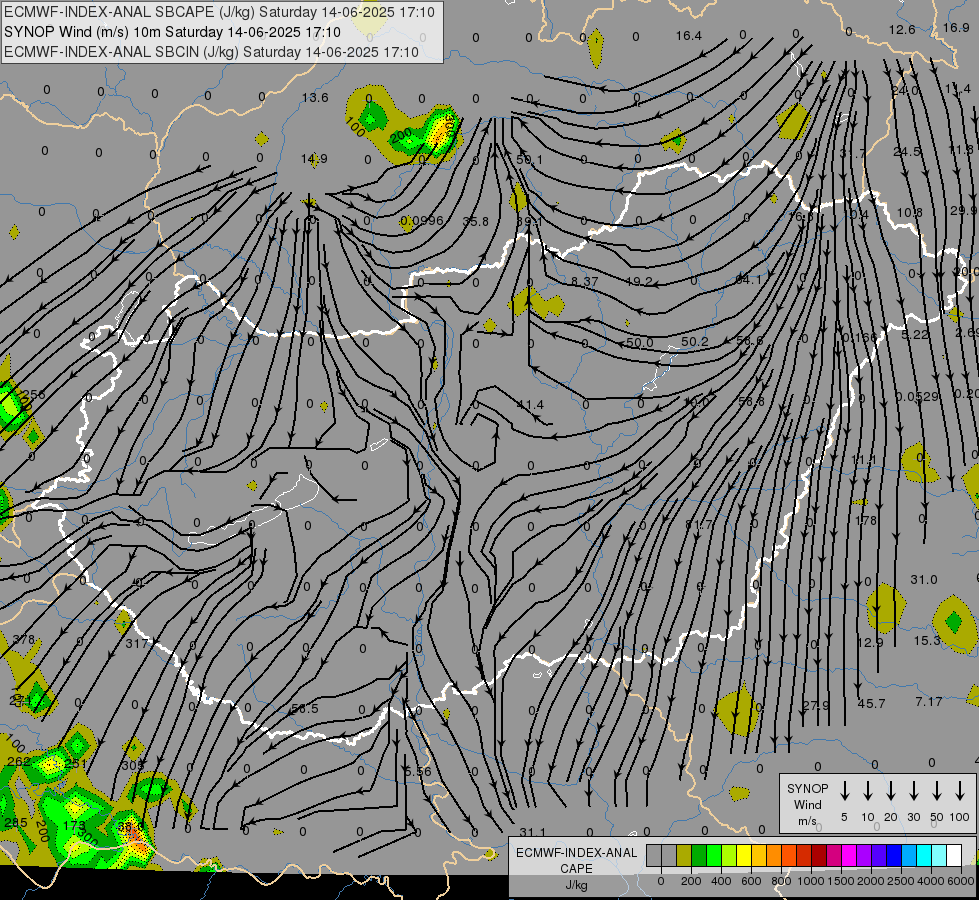Viewport: 979px width, 900px height.
Task: Click the map value 317
Action: point(136,644)
